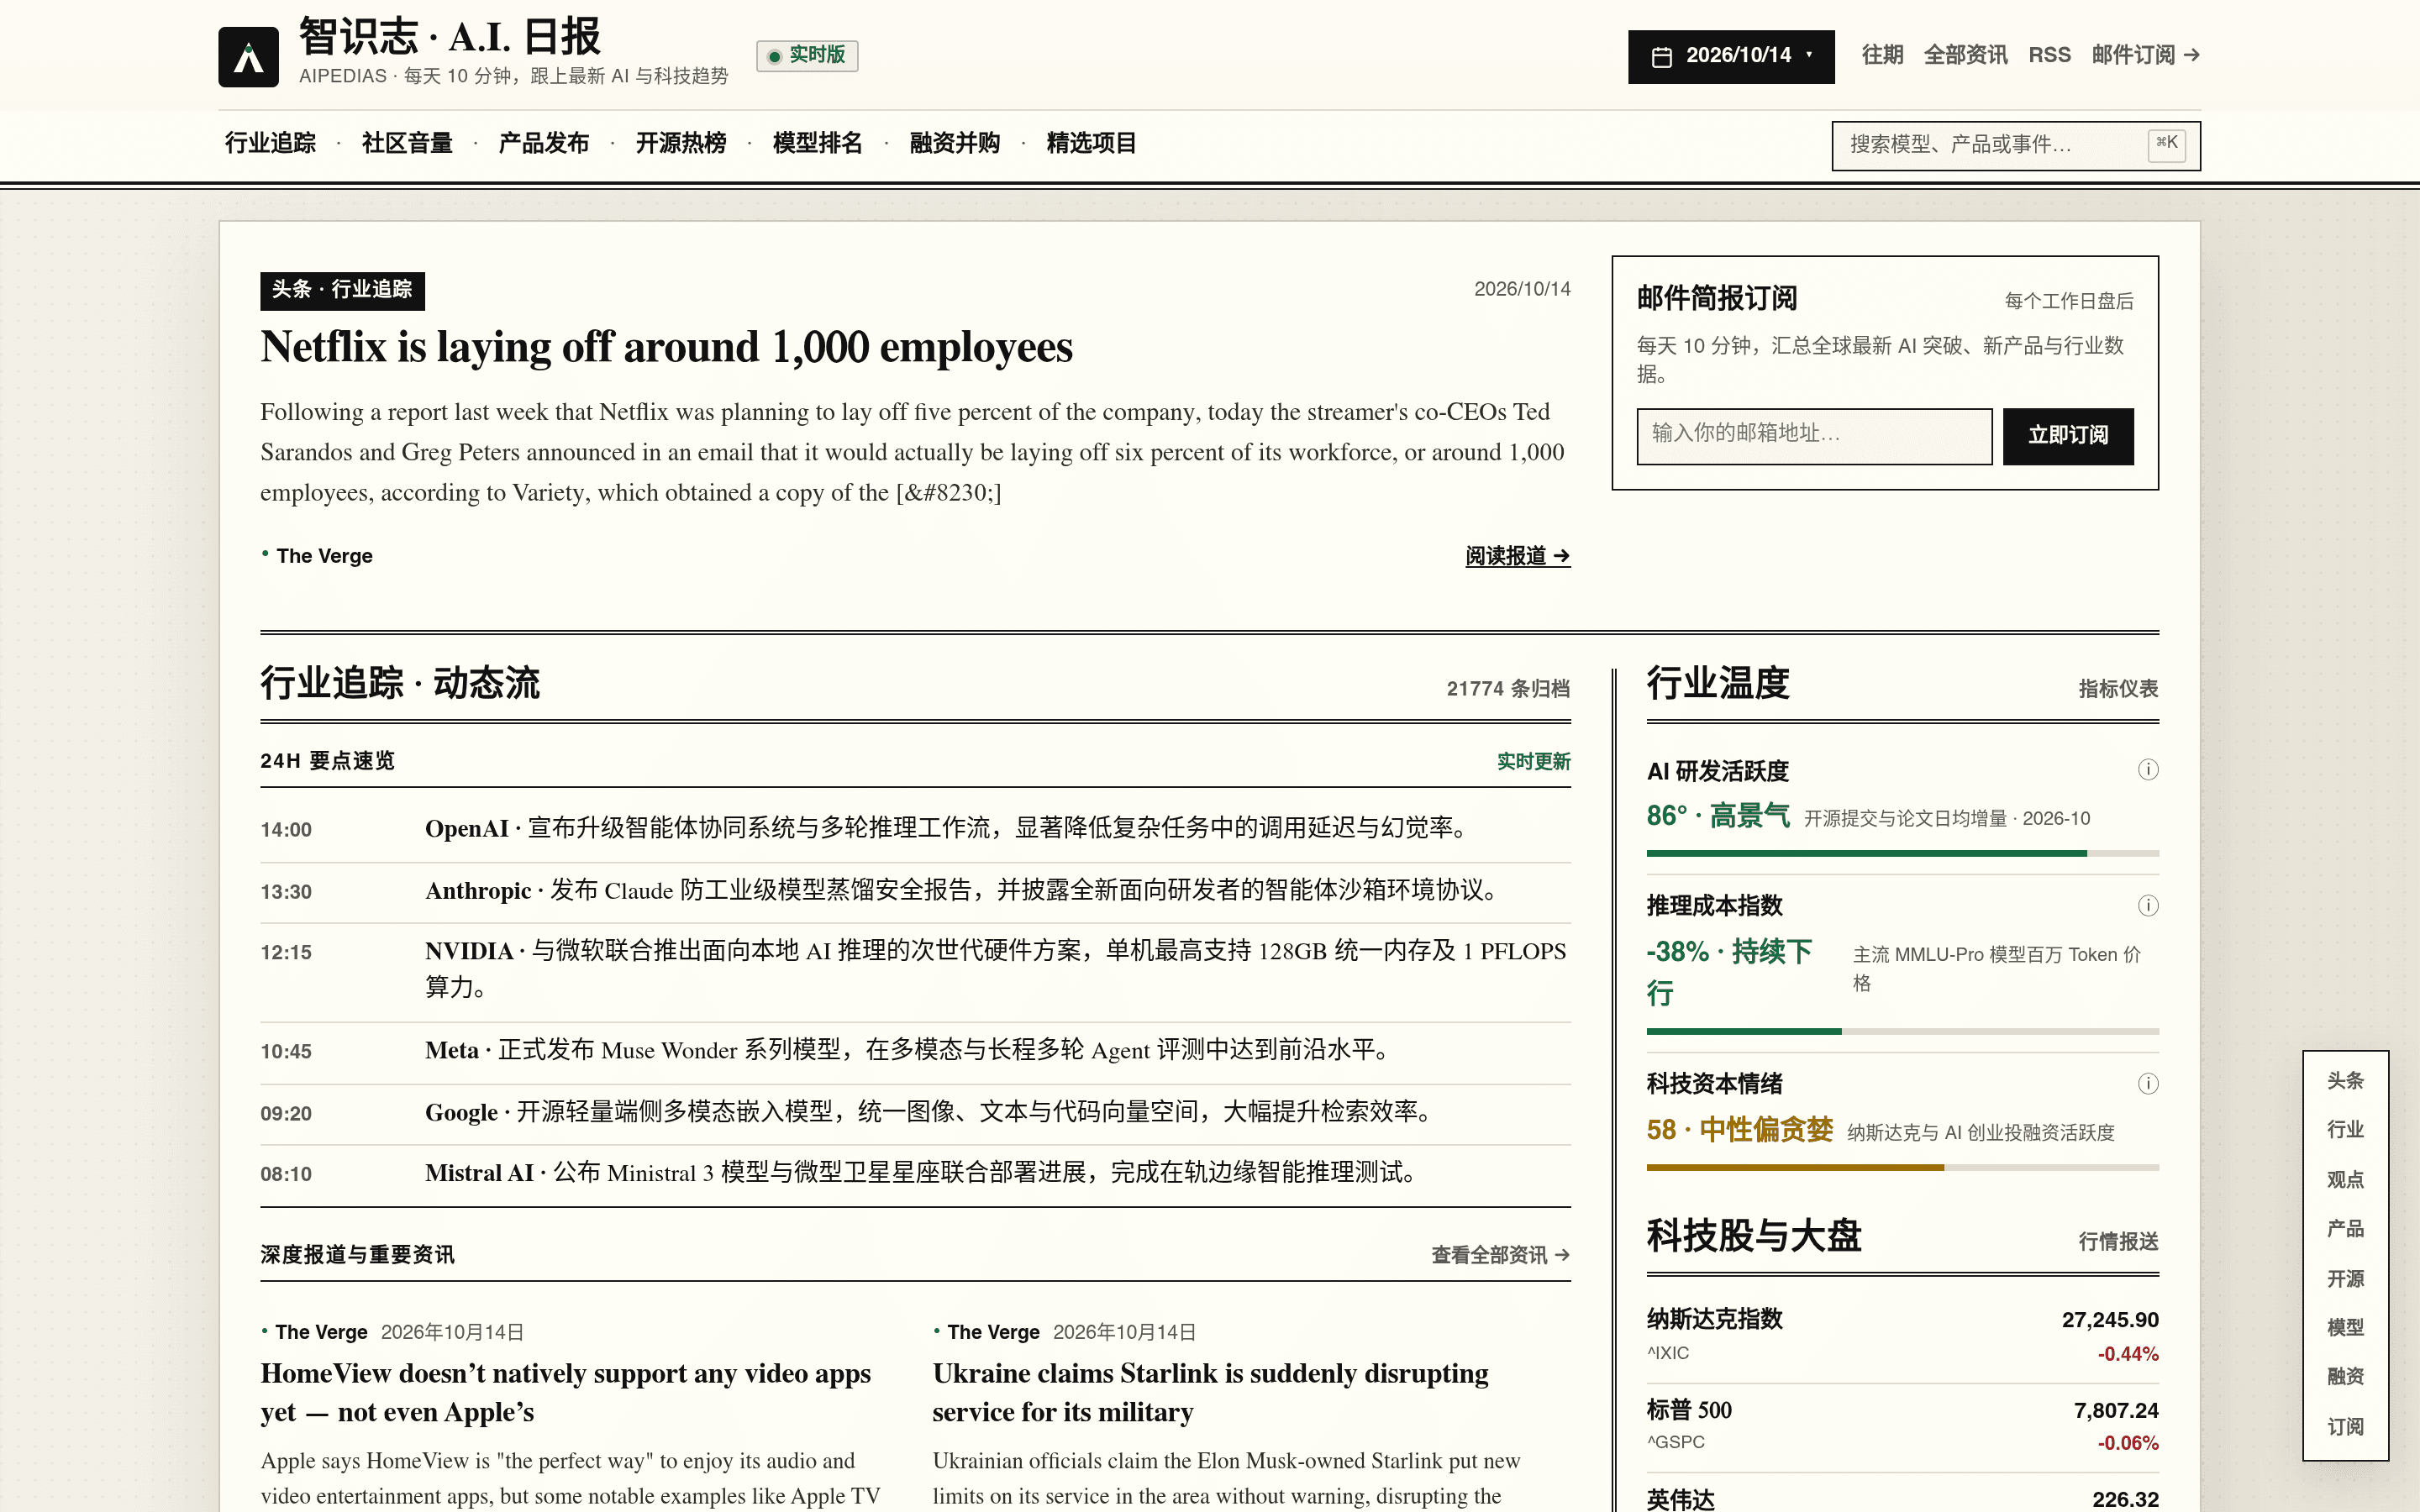Click 阅读报道 → link
The height and width of the screenshot is (1512, 2420).
click(x=1517, y=556)
